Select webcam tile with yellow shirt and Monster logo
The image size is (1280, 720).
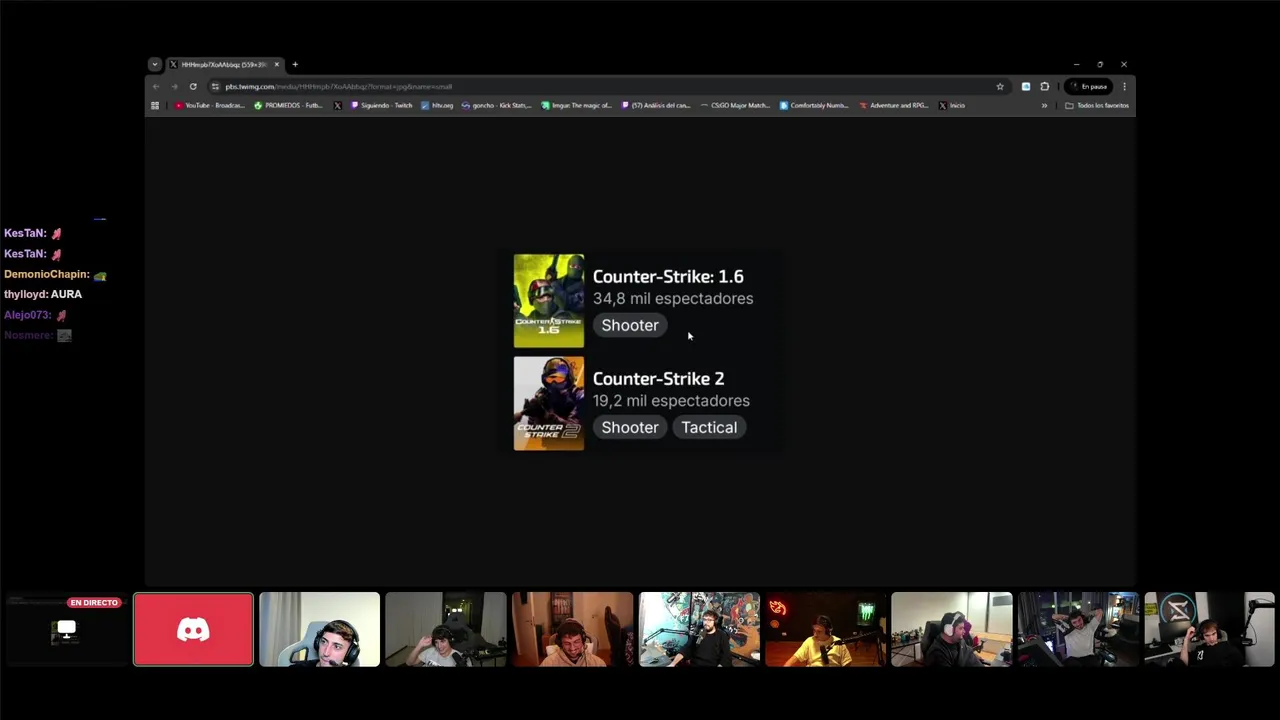(825, 629)
